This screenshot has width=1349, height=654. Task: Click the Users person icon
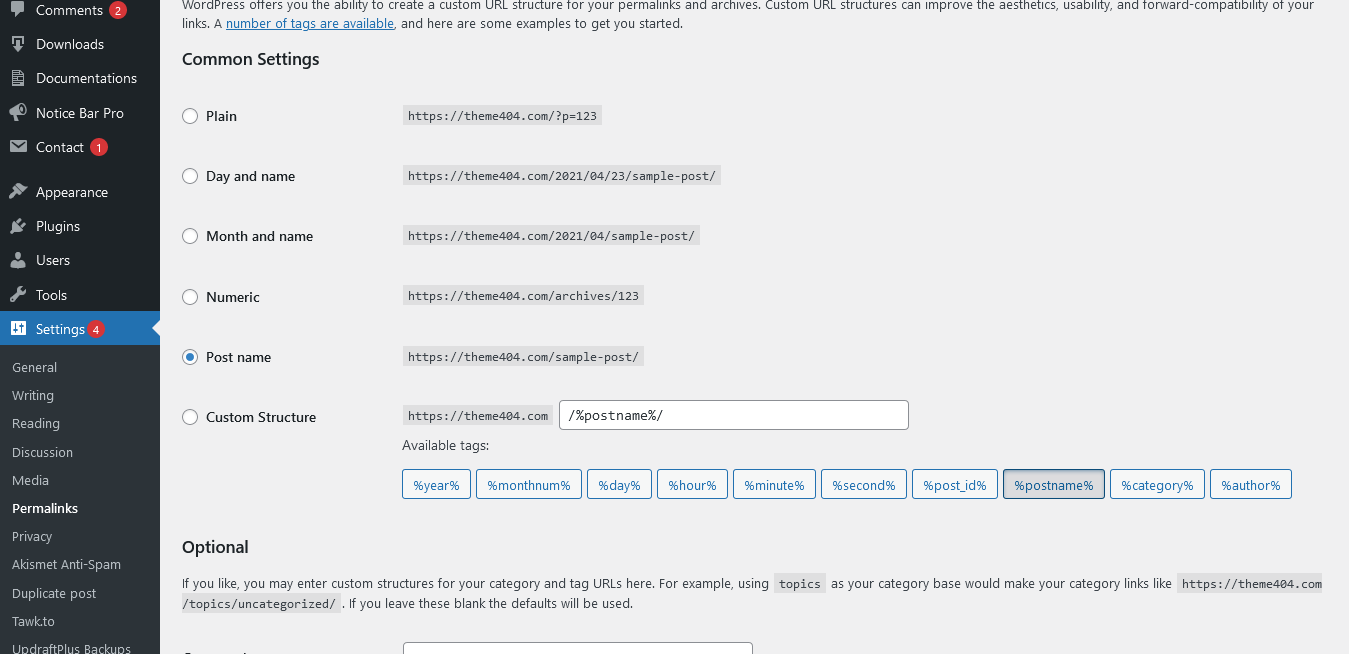[18, 260]
